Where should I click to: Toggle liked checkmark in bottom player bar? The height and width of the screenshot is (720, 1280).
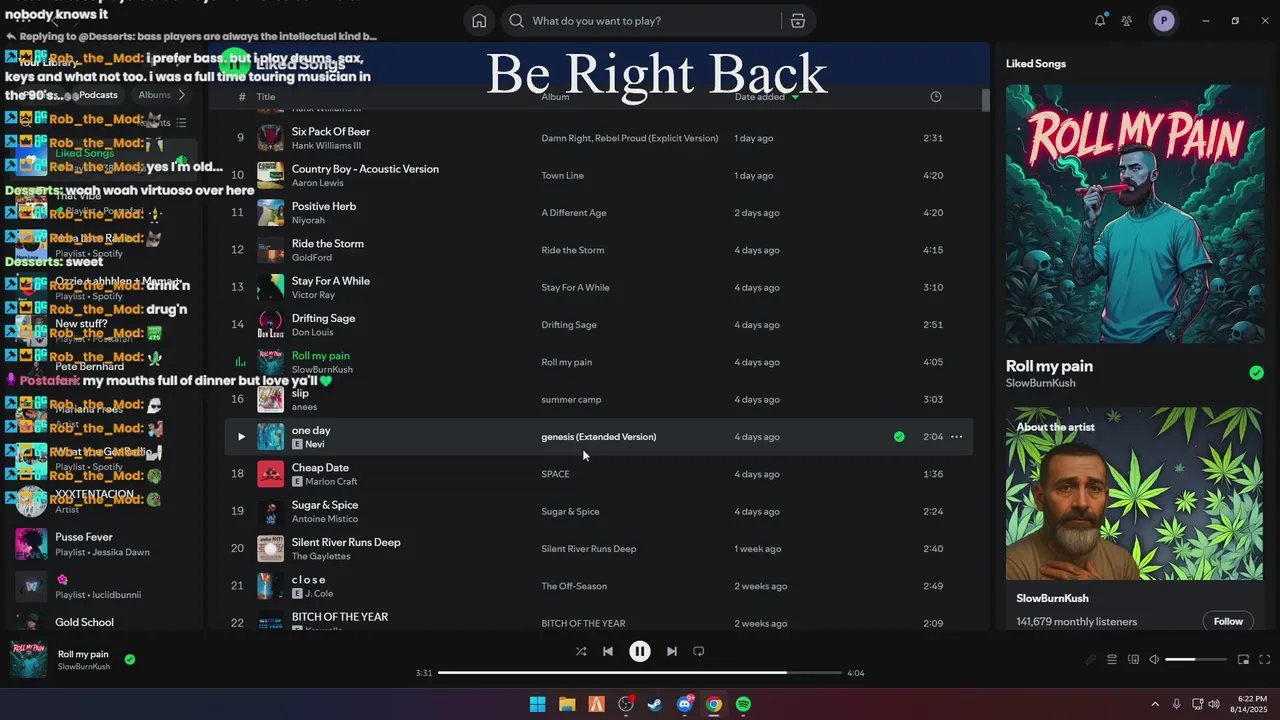130,659
